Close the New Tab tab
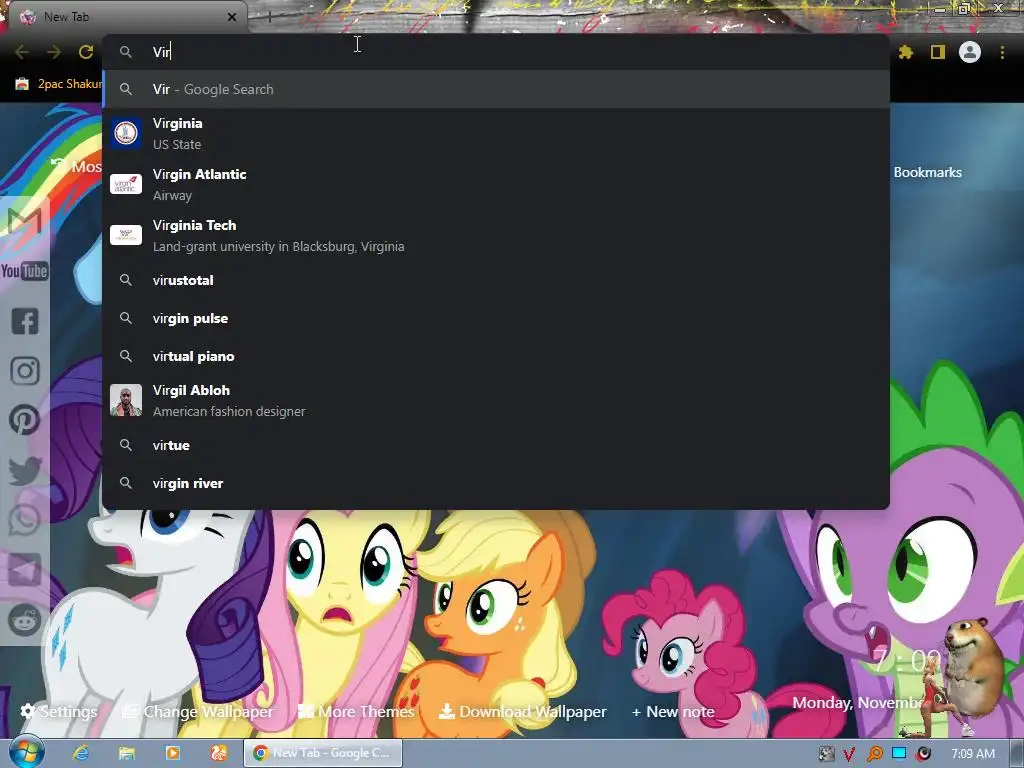 [232, 17]
